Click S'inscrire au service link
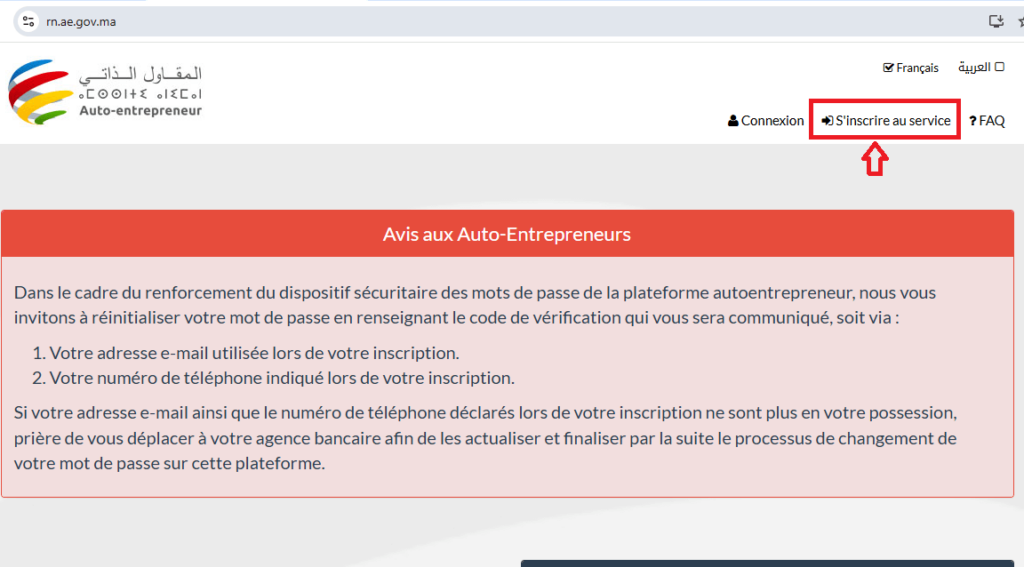This screenshot has width=1024, height=567. (x=886, y=121)
